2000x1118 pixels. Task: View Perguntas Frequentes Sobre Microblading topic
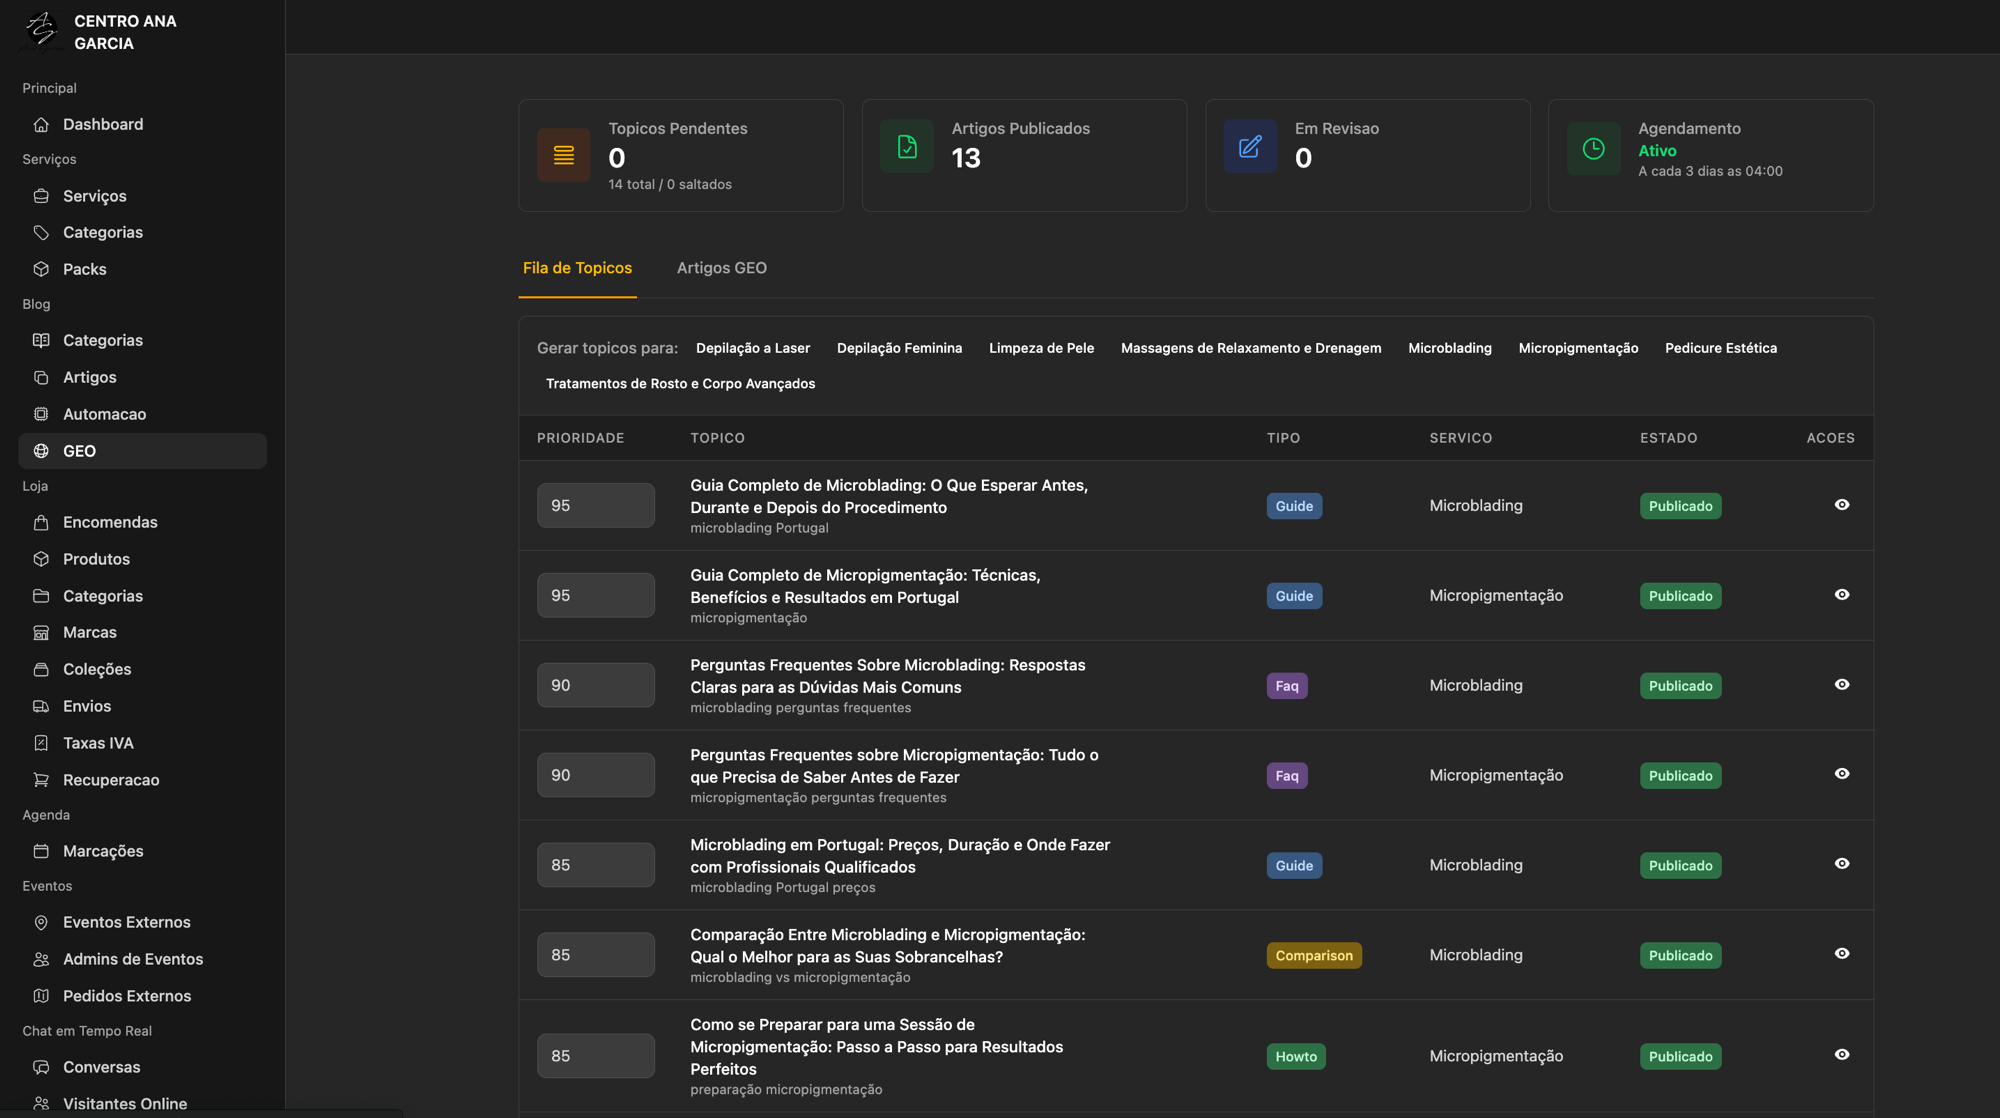pos(1842,685)
